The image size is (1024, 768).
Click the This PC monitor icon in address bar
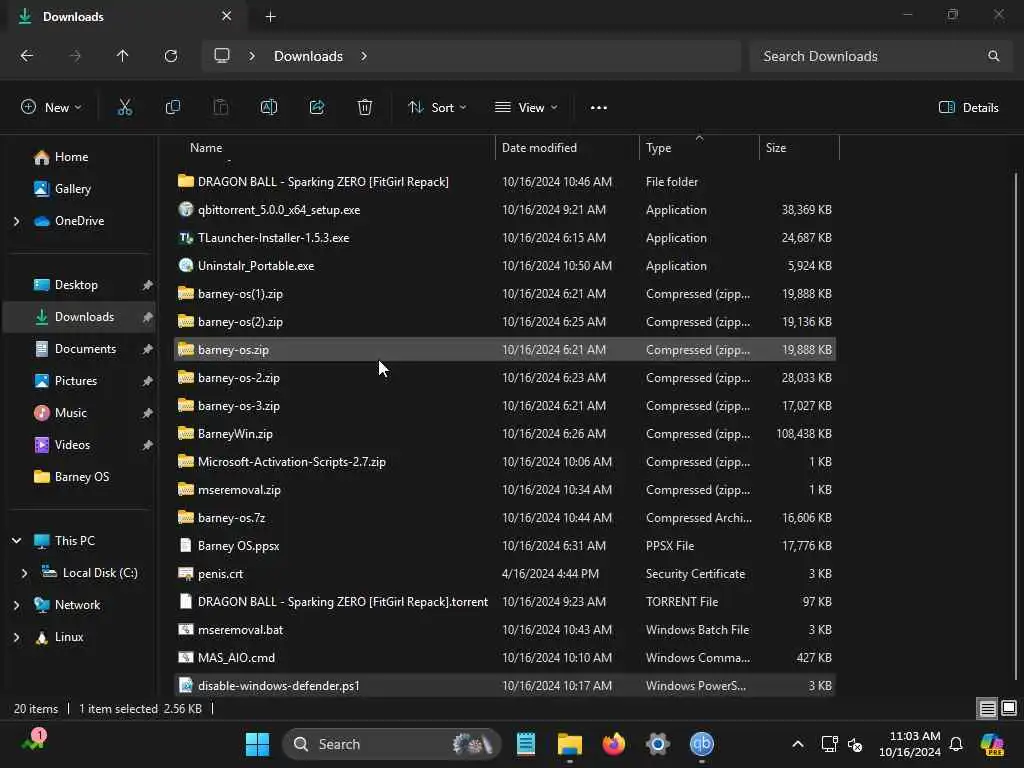tap(222, 56)
